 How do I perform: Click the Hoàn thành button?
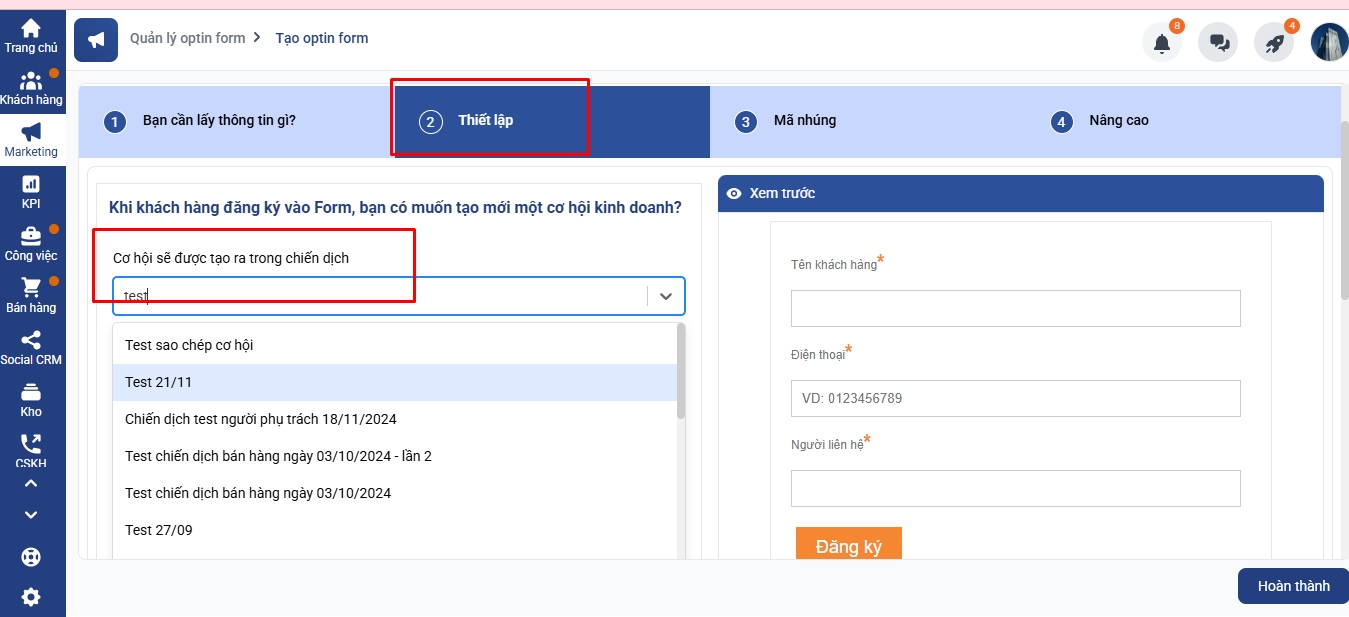tap(1293, 586)
